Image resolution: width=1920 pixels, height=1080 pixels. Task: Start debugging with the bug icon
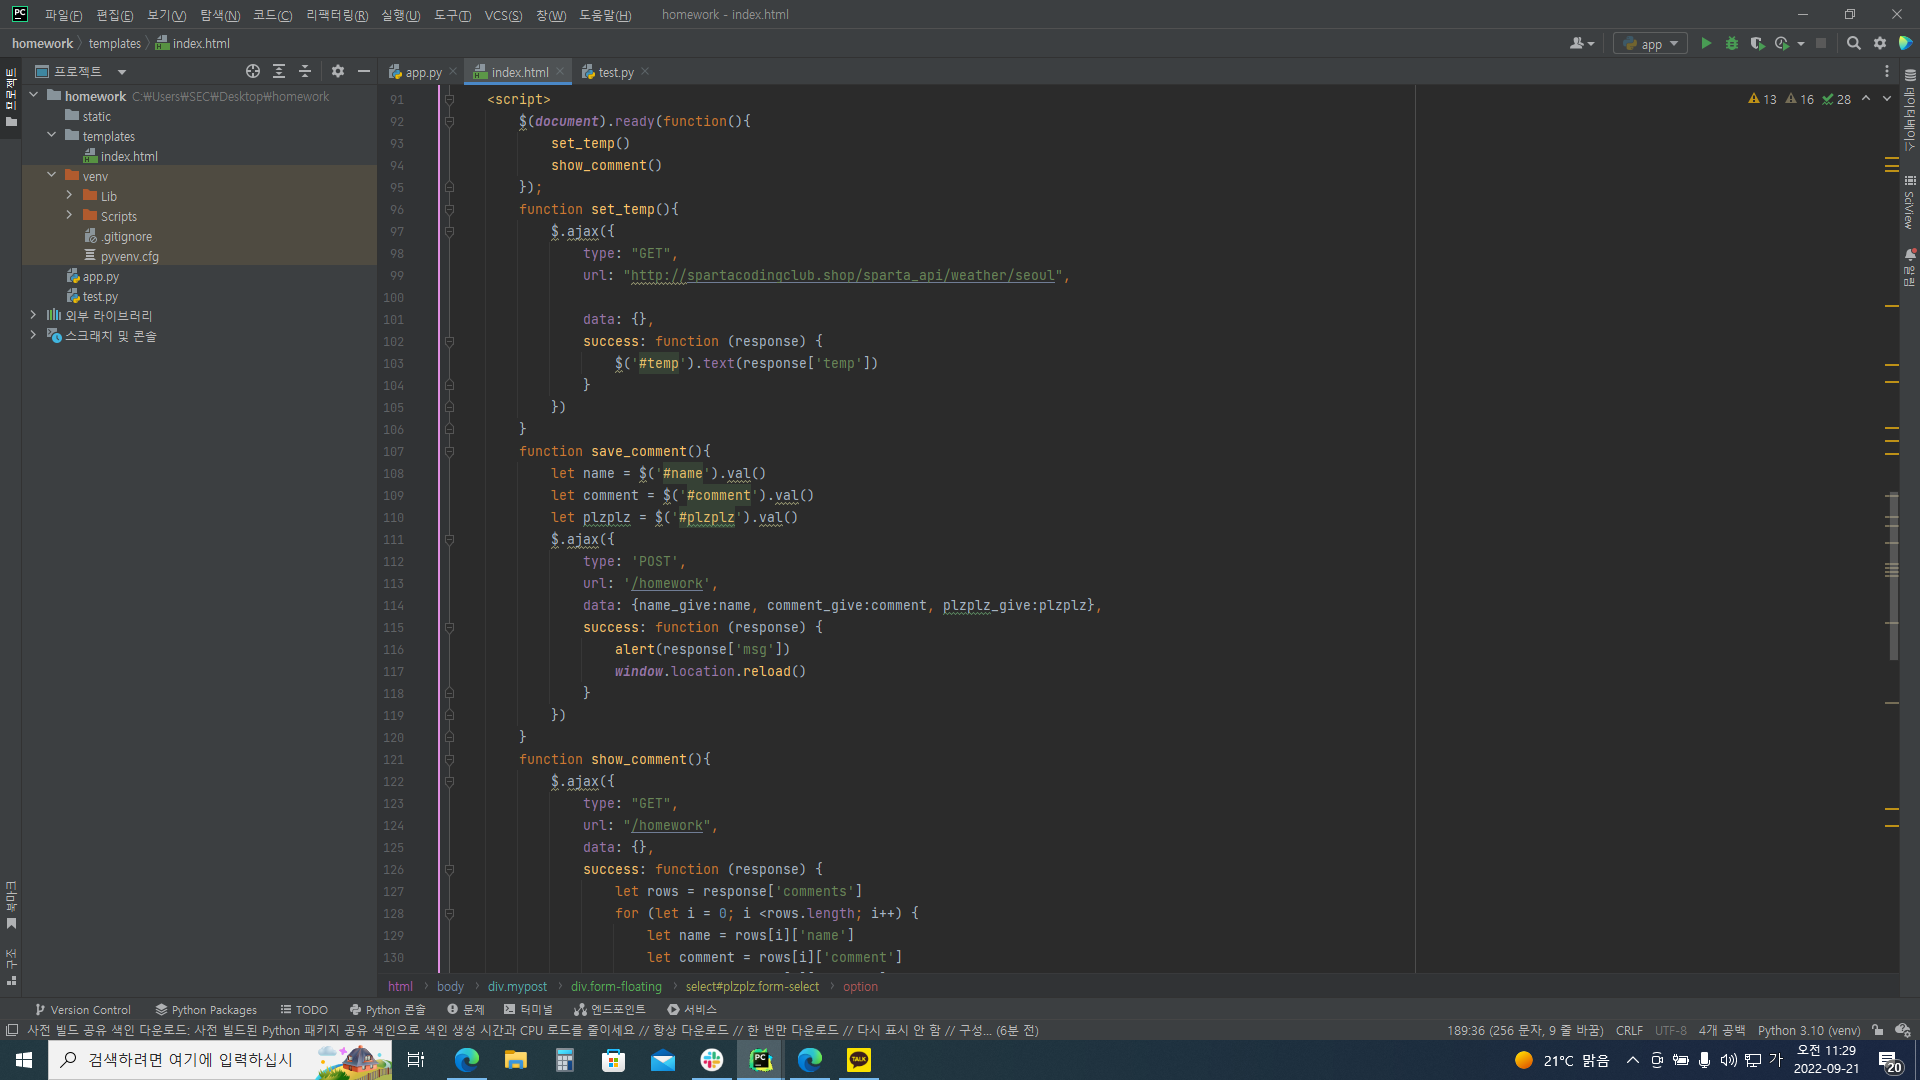pos(1732,43)
